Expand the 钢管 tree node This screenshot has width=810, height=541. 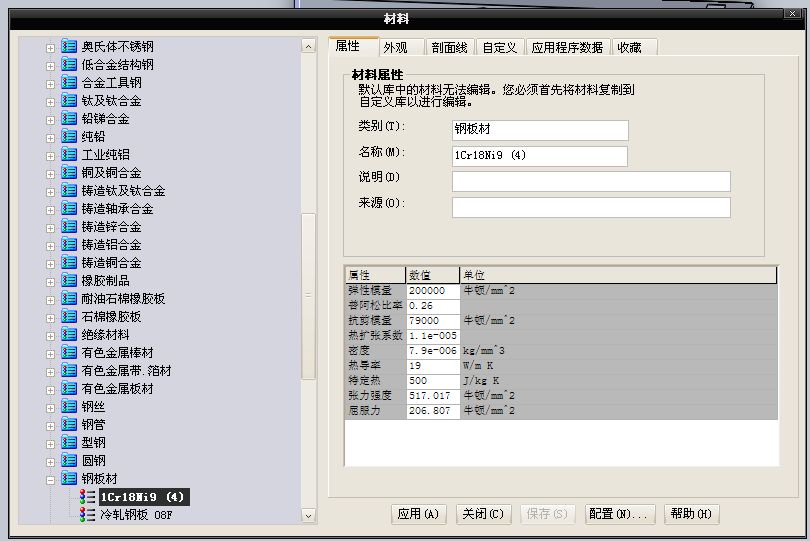click(50, 426)
